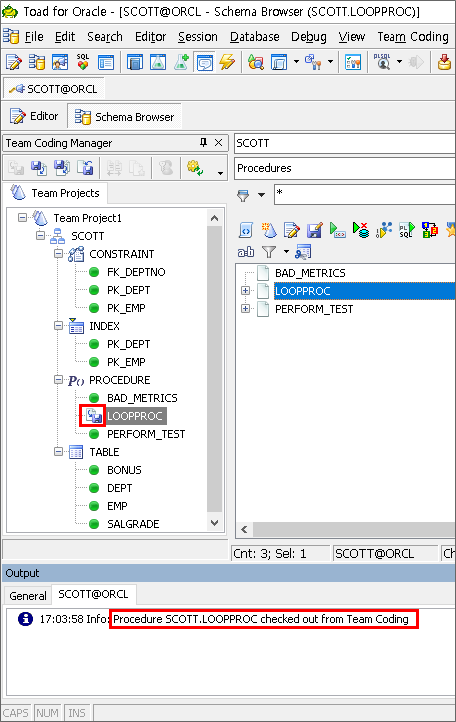The height and width of the screenshot is (722, 456).
Task: Pin the Team Coding Manager panel
Action: pyautogui.click(x=203, y=143)
